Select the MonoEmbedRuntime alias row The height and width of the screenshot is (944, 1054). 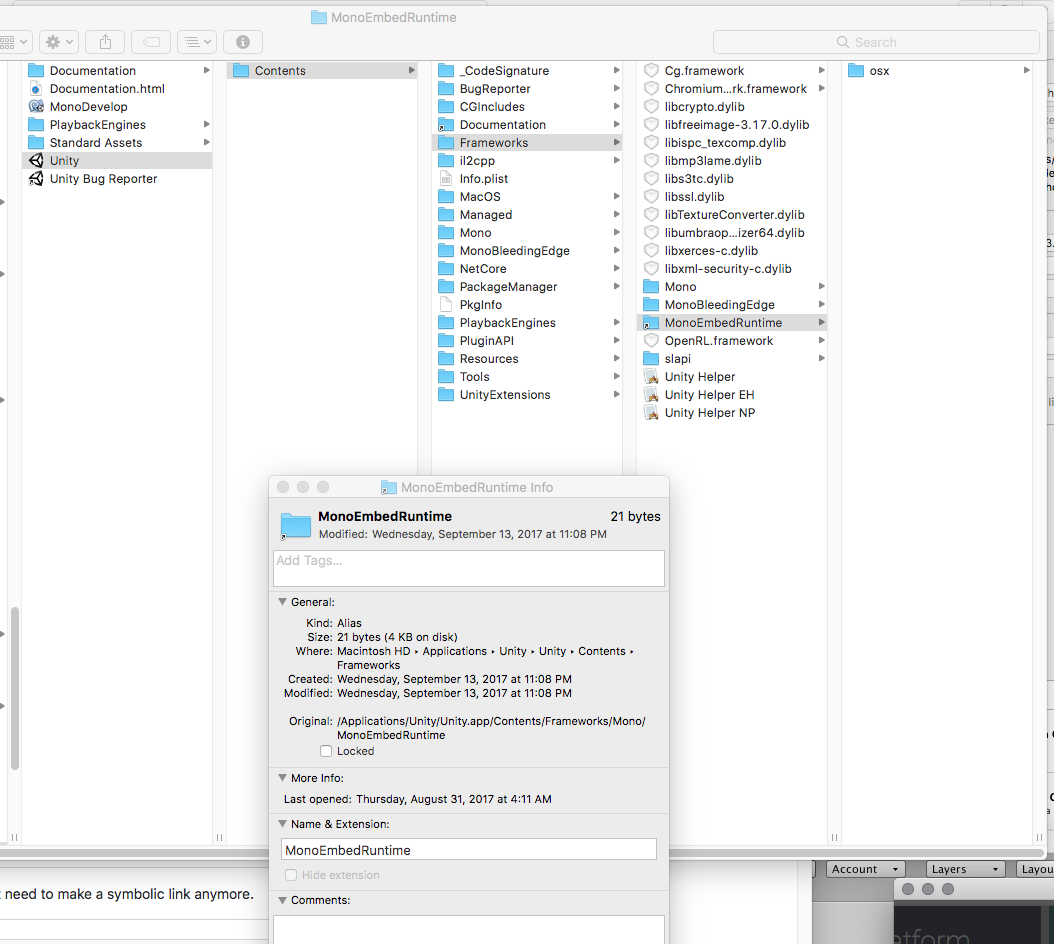point(731,323)
